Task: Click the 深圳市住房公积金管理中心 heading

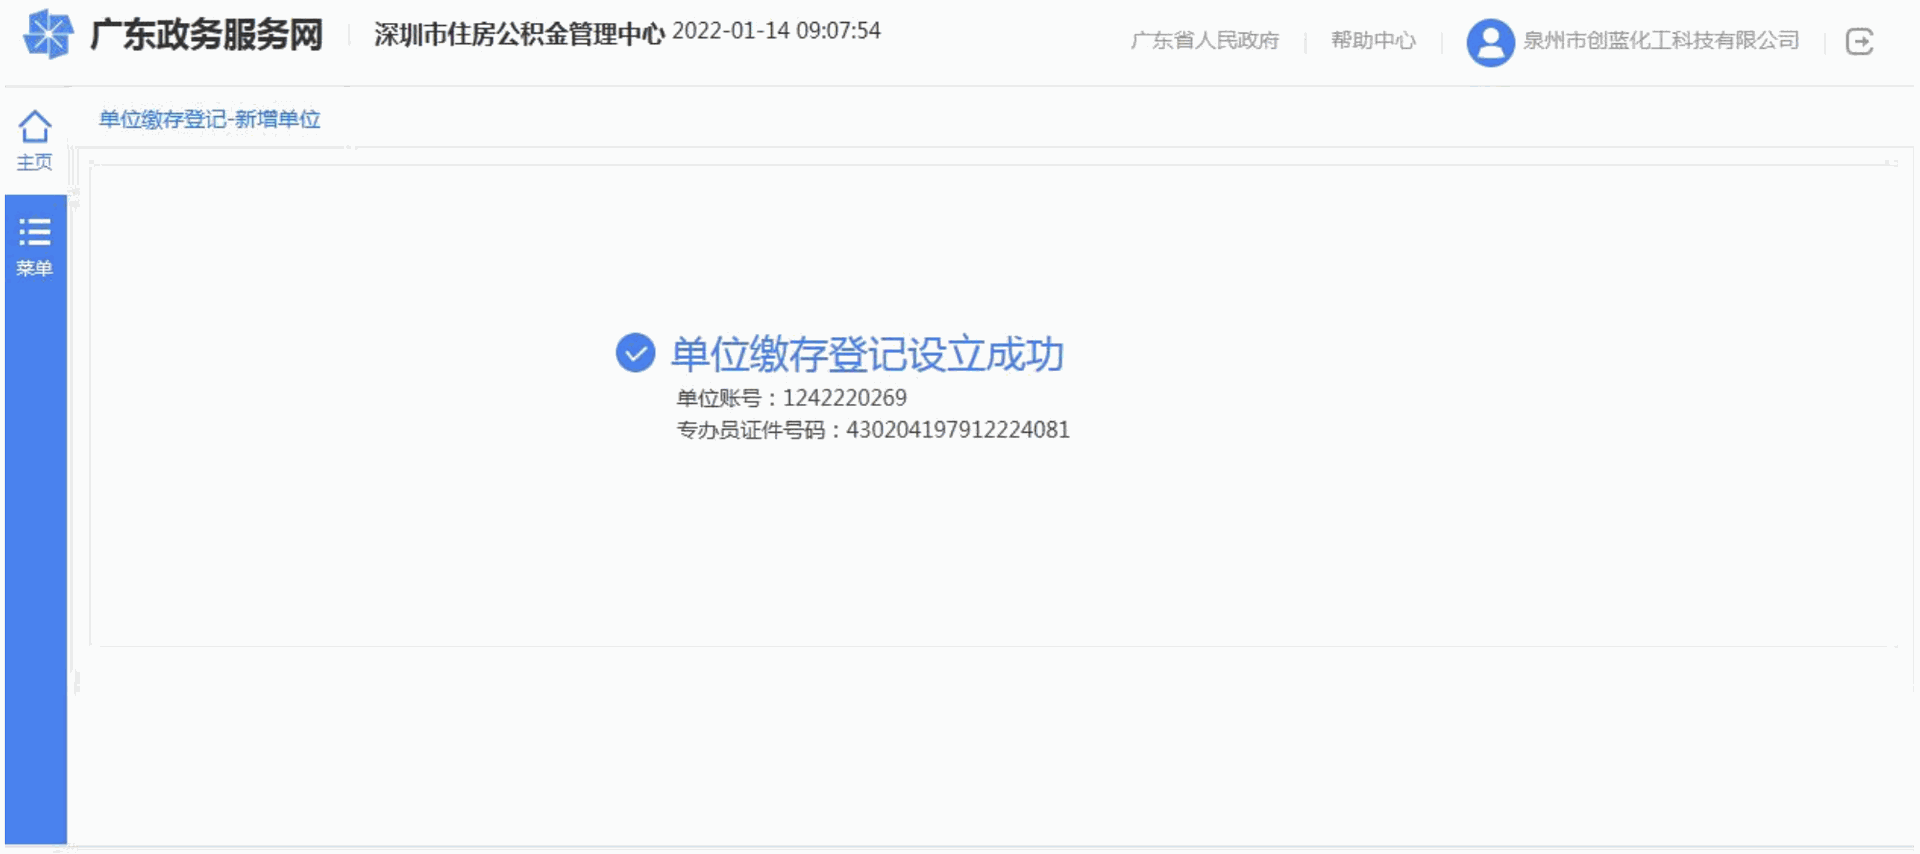Action: [x=519, y=34]
